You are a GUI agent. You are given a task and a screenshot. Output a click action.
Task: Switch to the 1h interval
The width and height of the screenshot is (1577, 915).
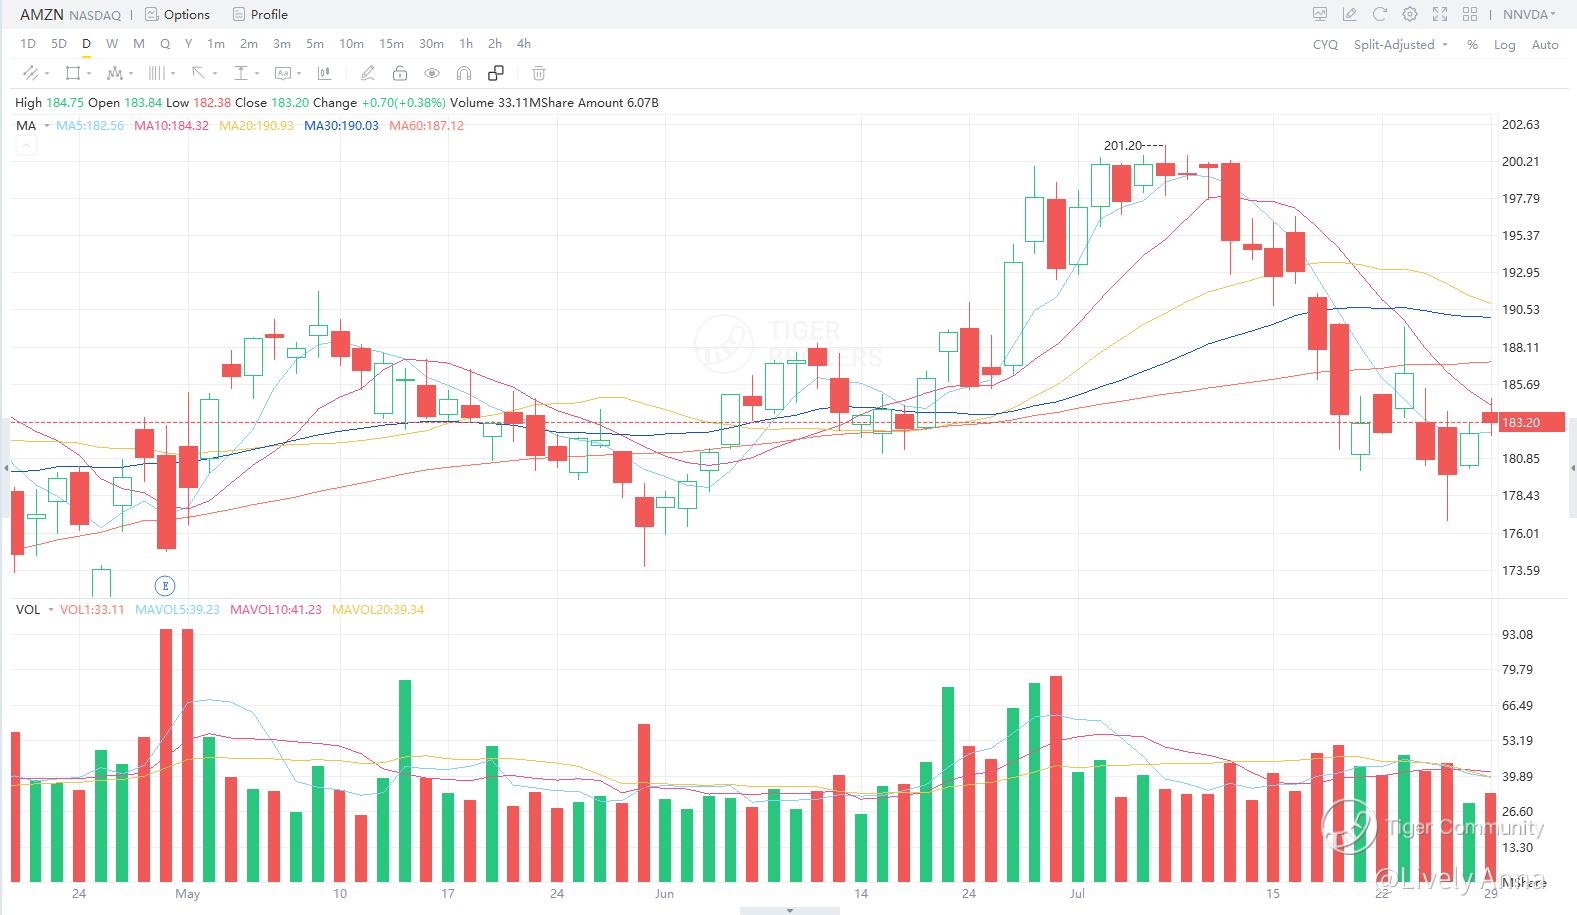466,44
